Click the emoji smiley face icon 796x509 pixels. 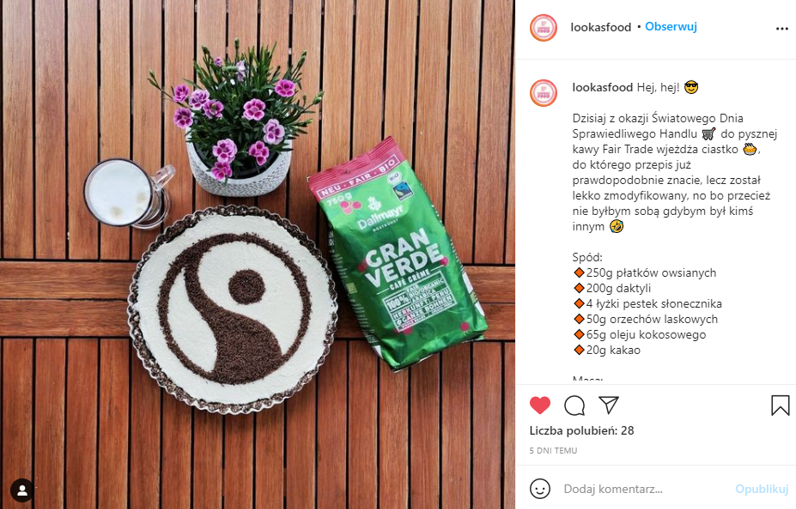[x=540, y=489]
